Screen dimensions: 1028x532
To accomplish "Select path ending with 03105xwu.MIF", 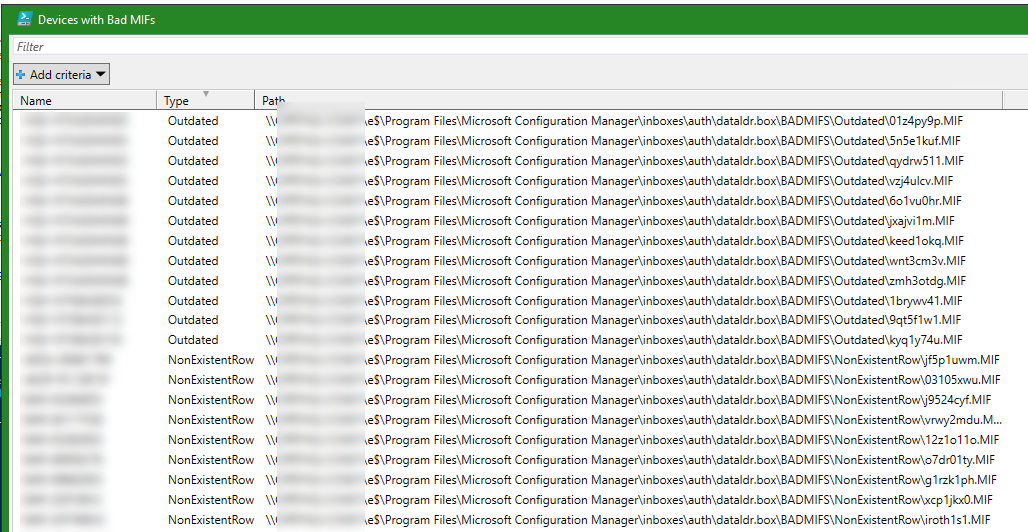I will coord(633,380).
